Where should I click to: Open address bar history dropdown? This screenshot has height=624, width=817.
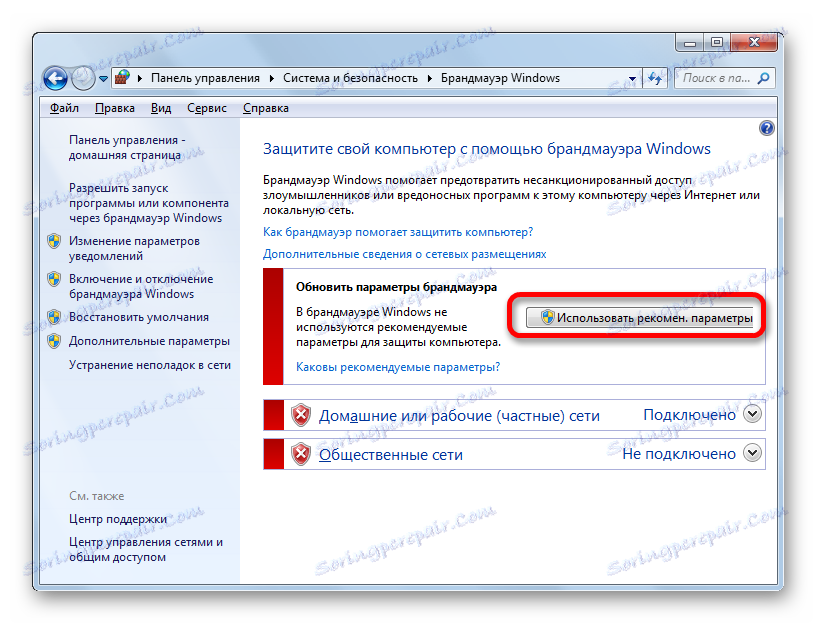(x=632, y=79)
